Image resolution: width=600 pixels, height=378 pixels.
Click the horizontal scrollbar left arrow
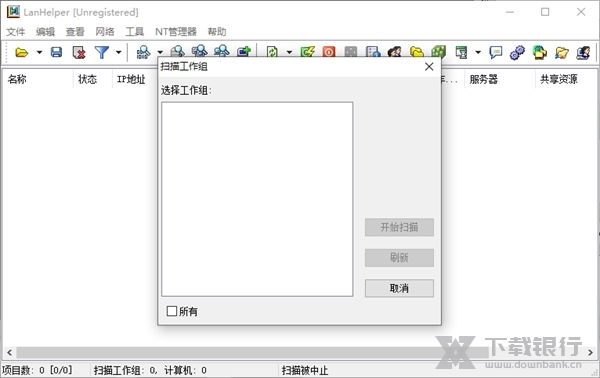[9, 352]
